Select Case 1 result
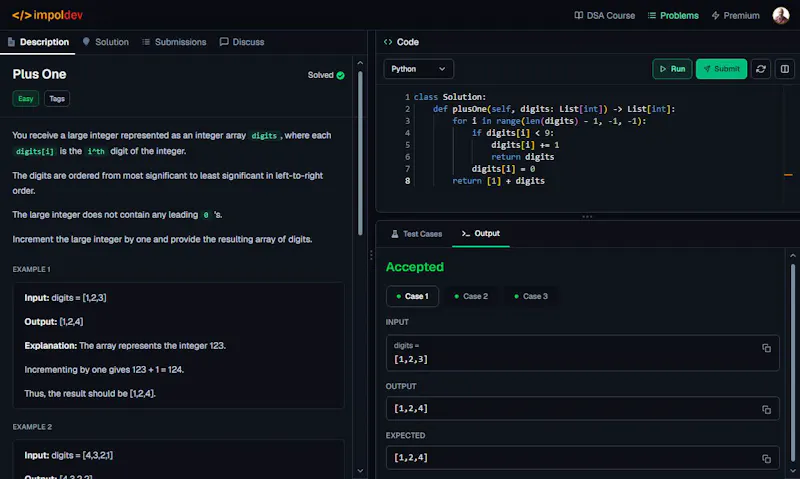Screen dimensions: 800x479 point(412,296)
